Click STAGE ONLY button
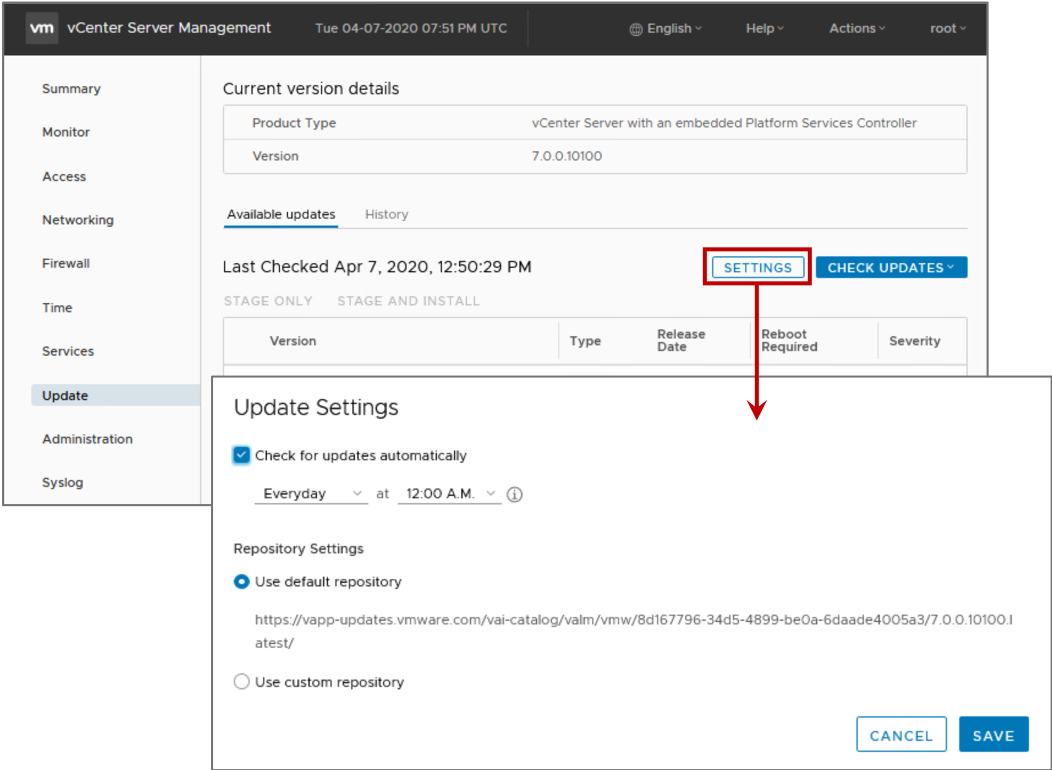This screenshot has width=1052, height=770. pos(268,301)
